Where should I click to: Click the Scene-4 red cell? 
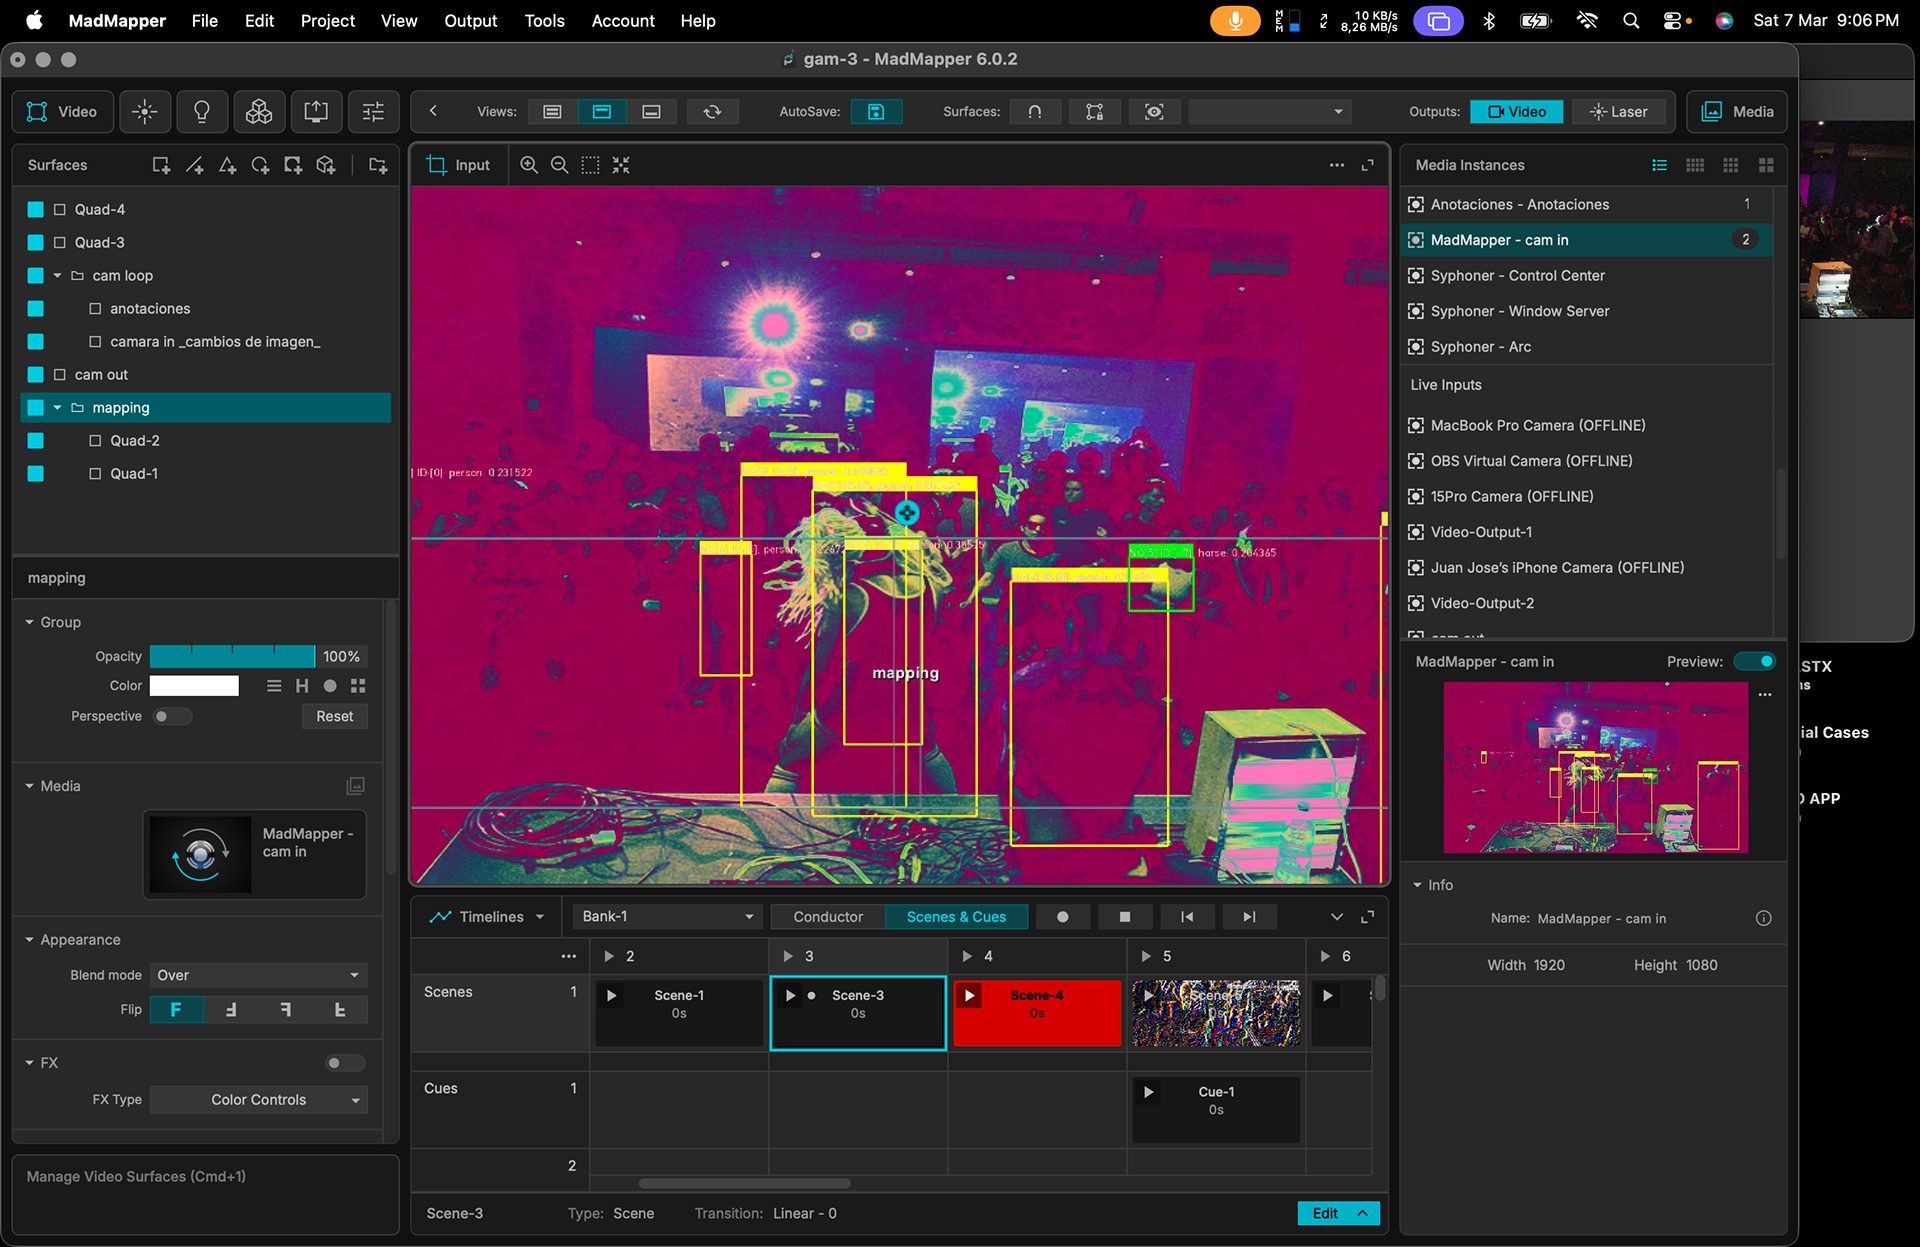[1037, 1012]
